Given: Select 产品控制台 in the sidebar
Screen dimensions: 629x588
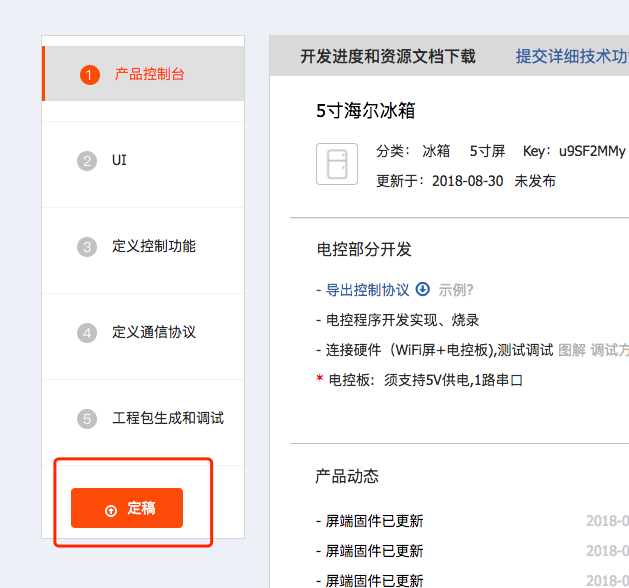Looking at the screenshot, I should coord(149,74).
